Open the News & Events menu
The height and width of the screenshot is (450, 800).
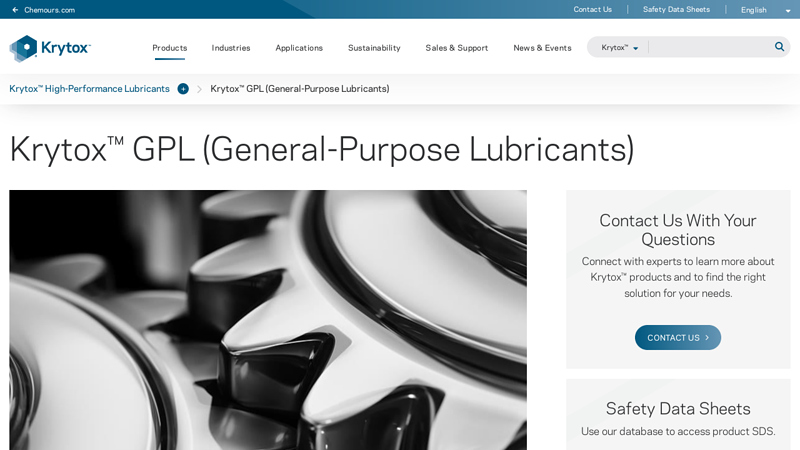coord(542,47)
